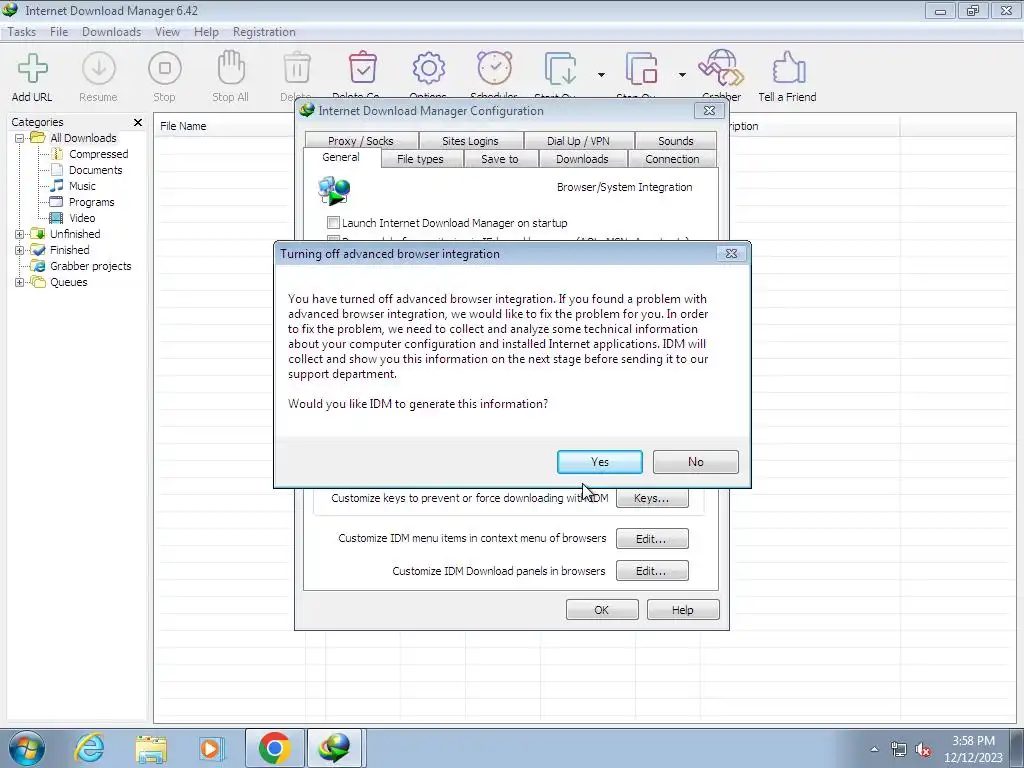The width and height of the screenshot is (1024, 768).
Task: Click the Stop Queue toolbar icon
Action: click(x=641, y=69)
